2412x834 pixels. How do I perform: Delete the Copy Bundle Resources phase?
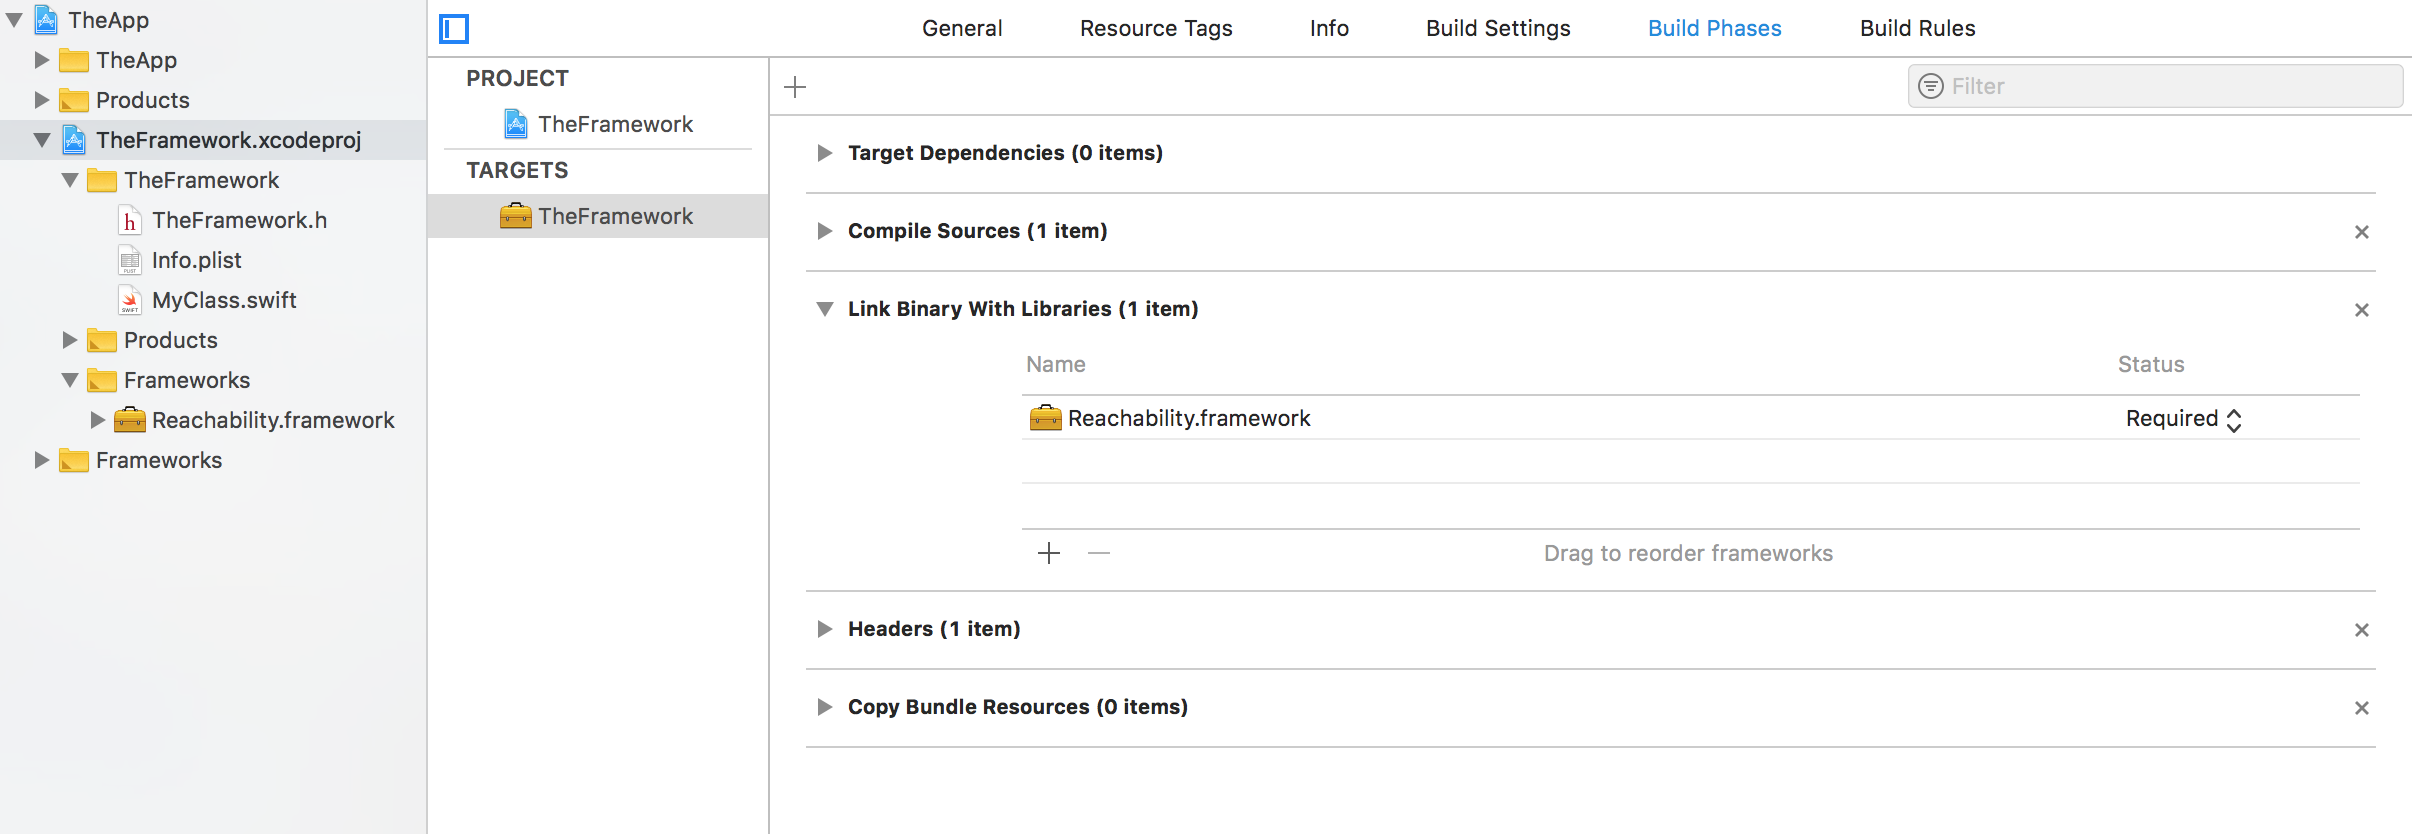(2362, 708)
